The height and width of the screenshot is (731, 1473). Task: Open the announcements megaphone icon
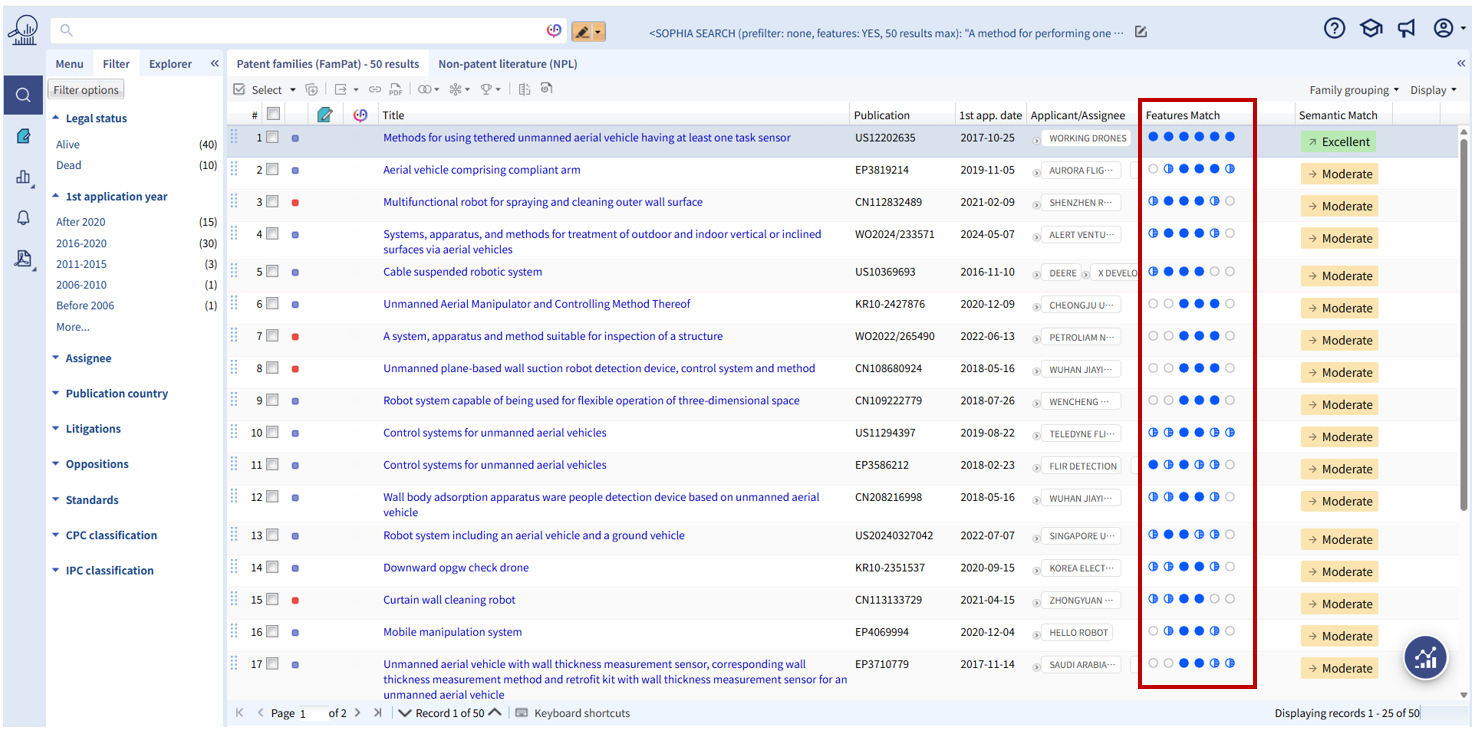[1407, 29]
